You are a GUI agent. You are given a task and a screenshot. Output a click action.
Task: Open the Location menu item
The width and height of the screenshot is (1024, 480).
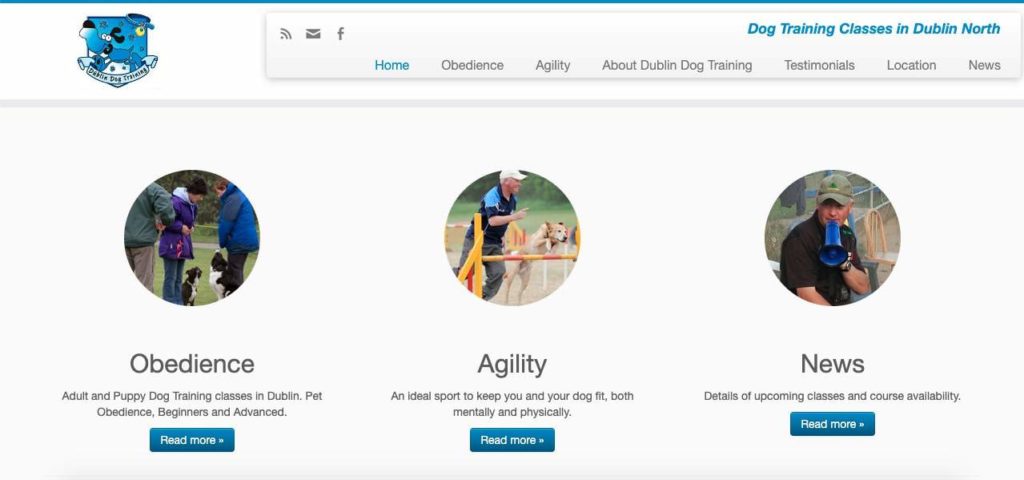point(911,65)
